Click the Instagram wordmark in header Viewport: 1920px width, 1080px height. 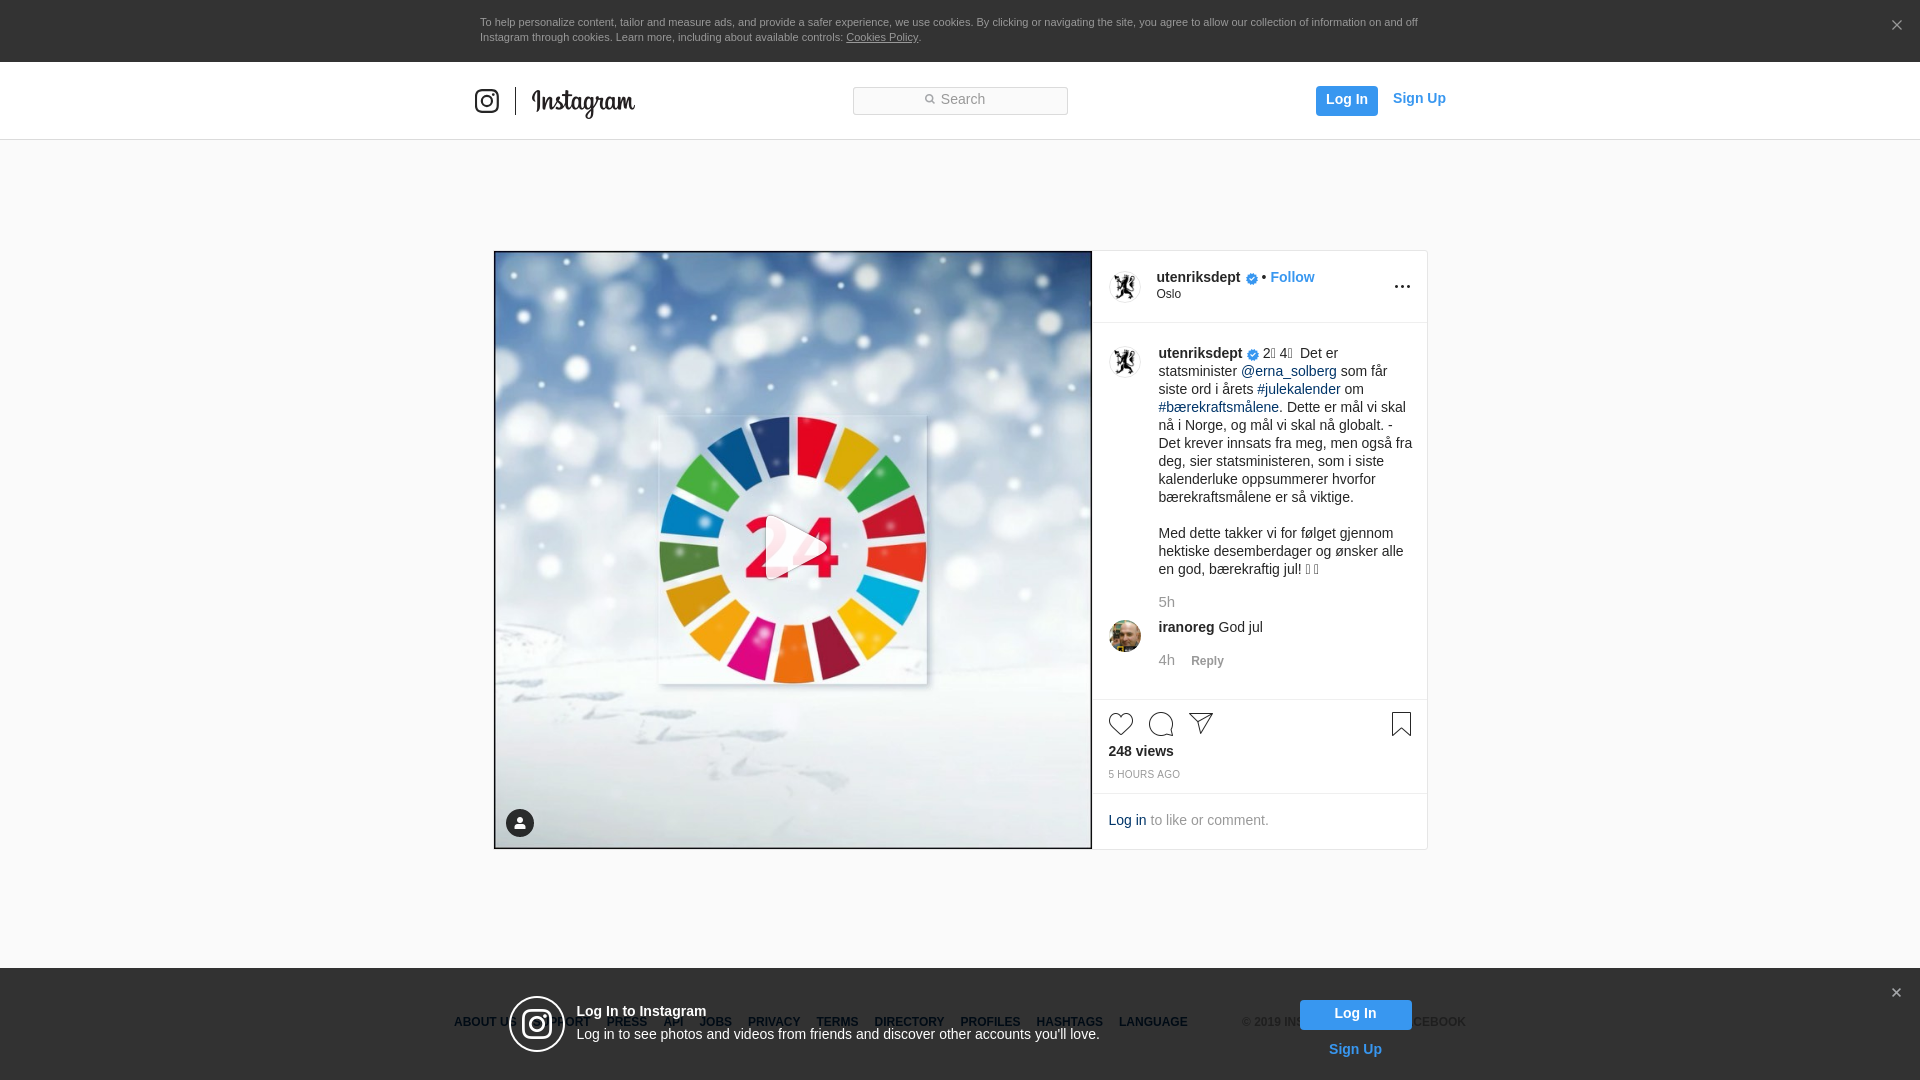(x=583, y=103)
